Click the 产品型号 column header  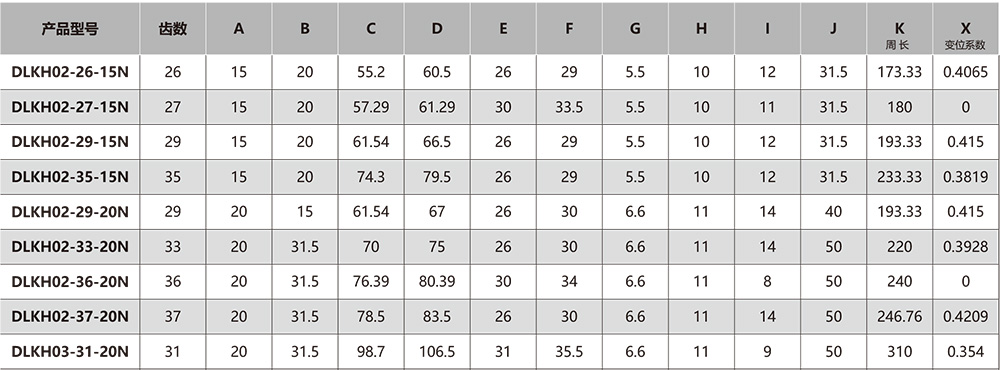[70, 29]
